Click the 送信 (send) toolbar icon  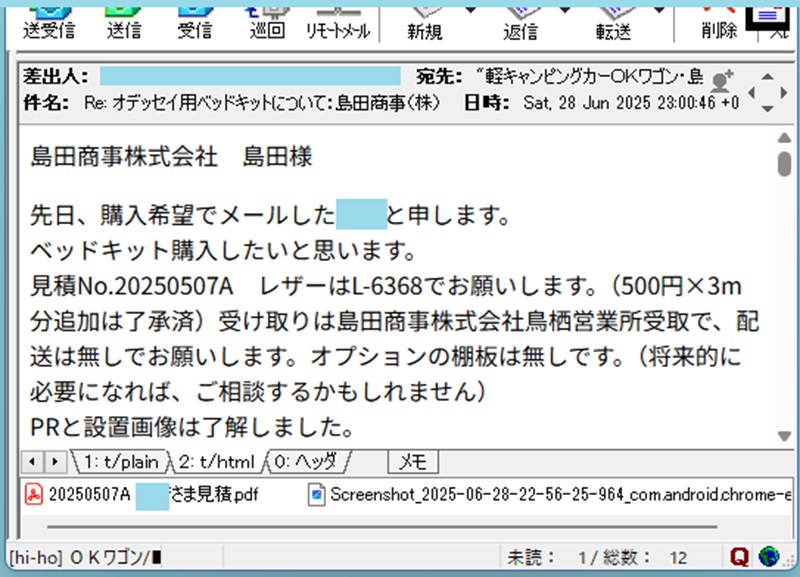(x=122, y=22)
